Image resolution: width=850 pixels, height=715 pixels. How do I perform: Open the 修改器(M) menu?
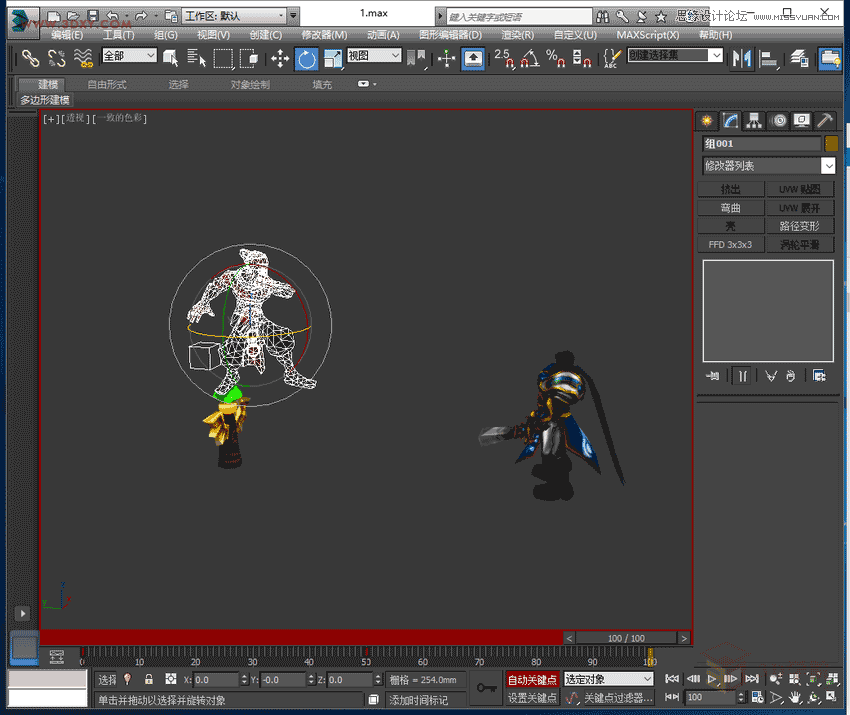(324, 34)
